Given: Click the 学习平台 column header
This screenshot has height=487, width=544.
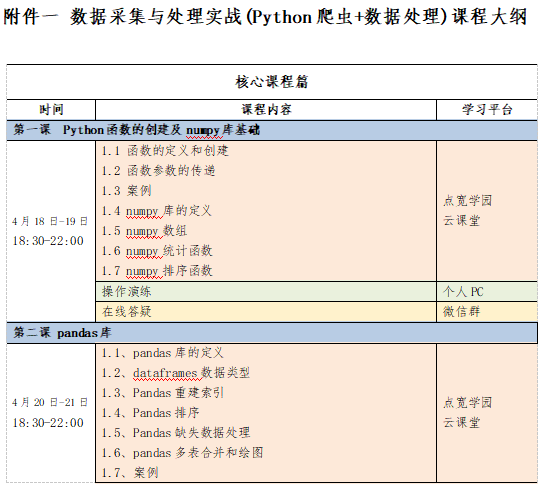Looking at the screenshot, I should tap(487, 110).
